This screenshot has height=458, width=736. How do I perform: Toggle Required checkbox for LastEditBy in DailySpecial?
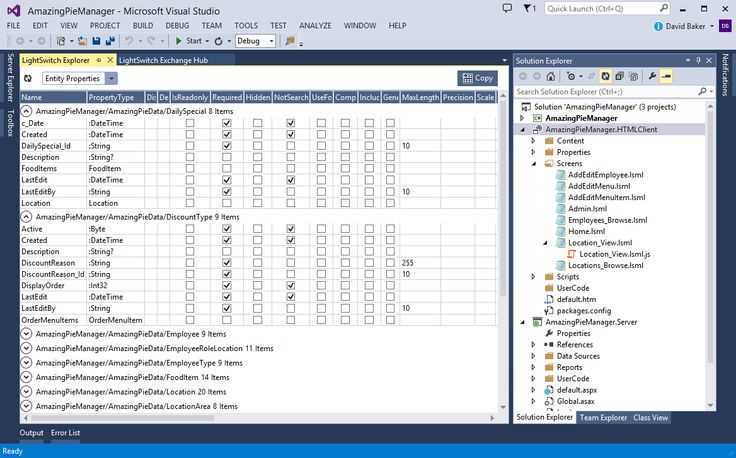227,191
